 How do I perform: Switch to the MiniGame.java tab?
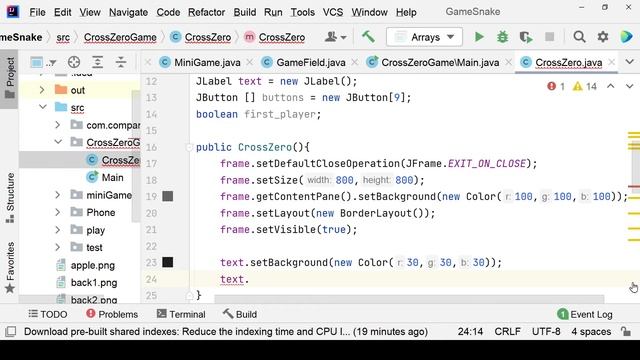point(200,62)
